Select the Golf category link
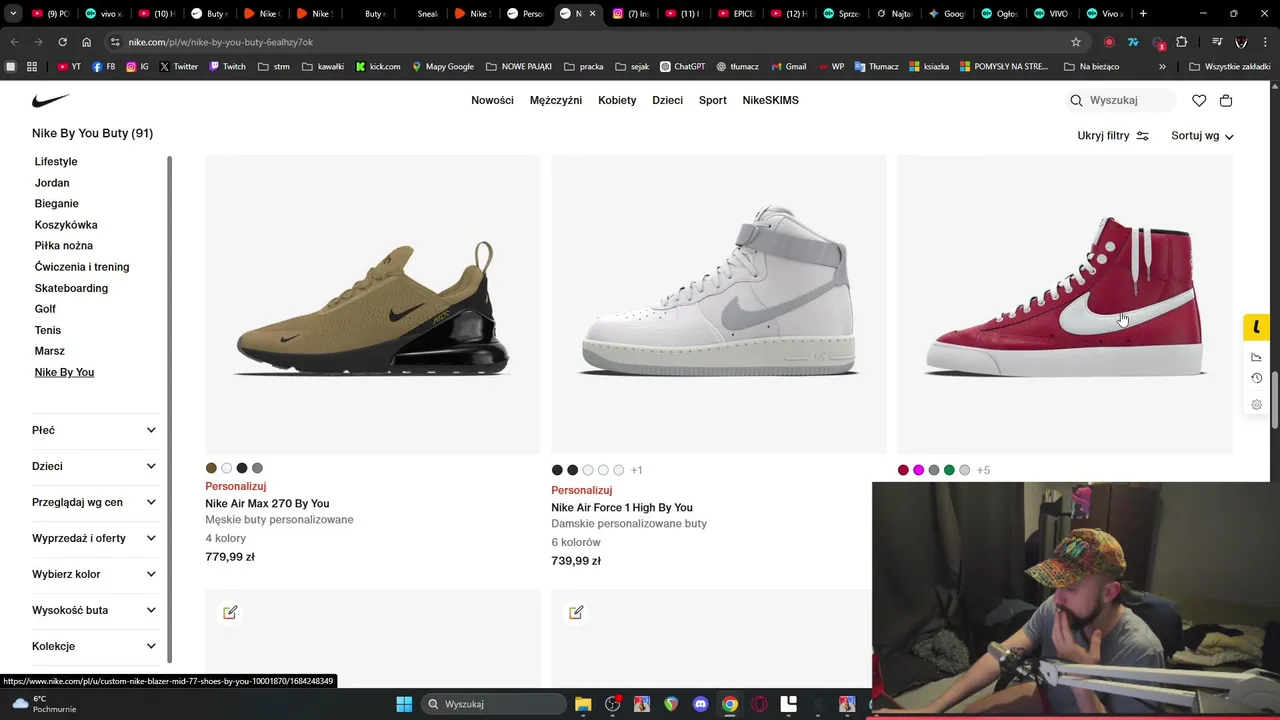The image size is (1280, 720). click(45, 309)
